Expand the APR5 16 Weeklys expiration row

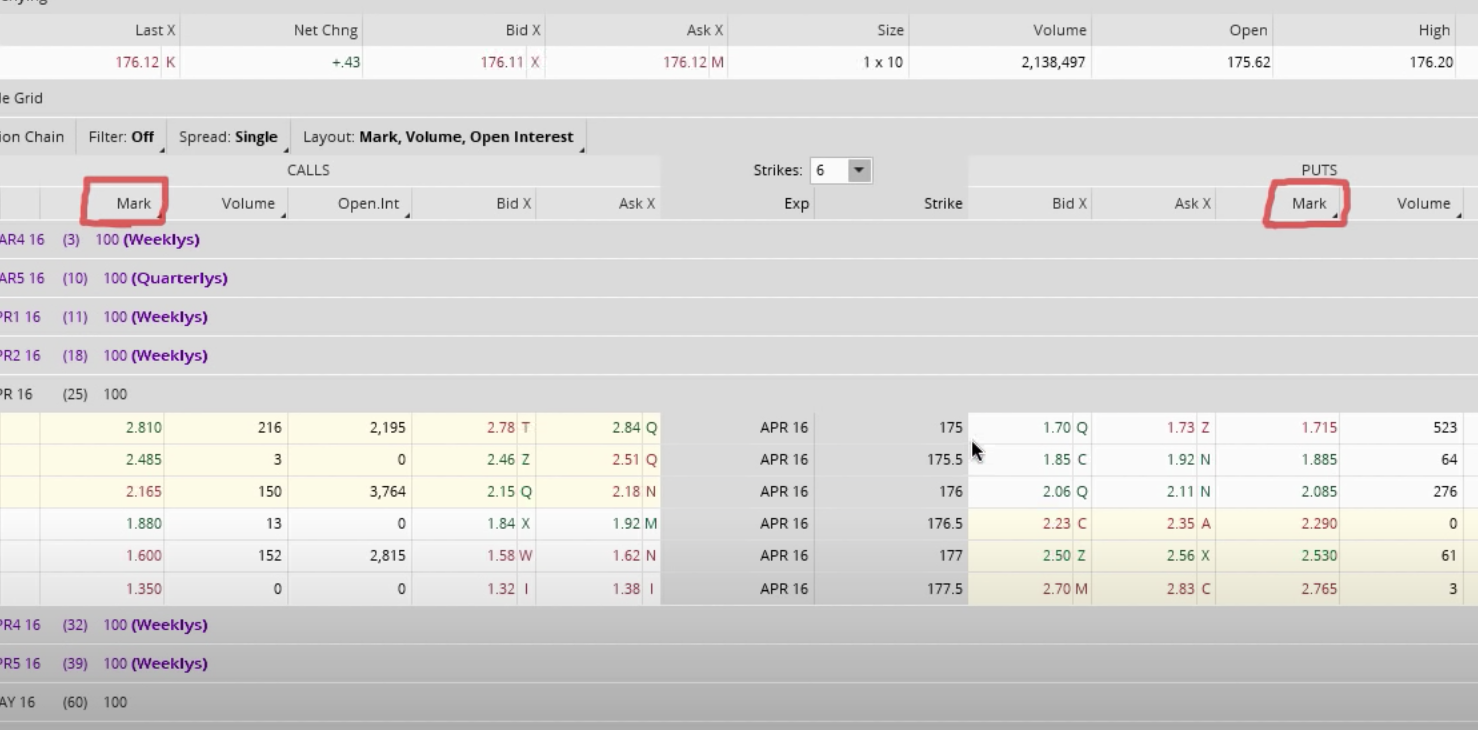739,663
